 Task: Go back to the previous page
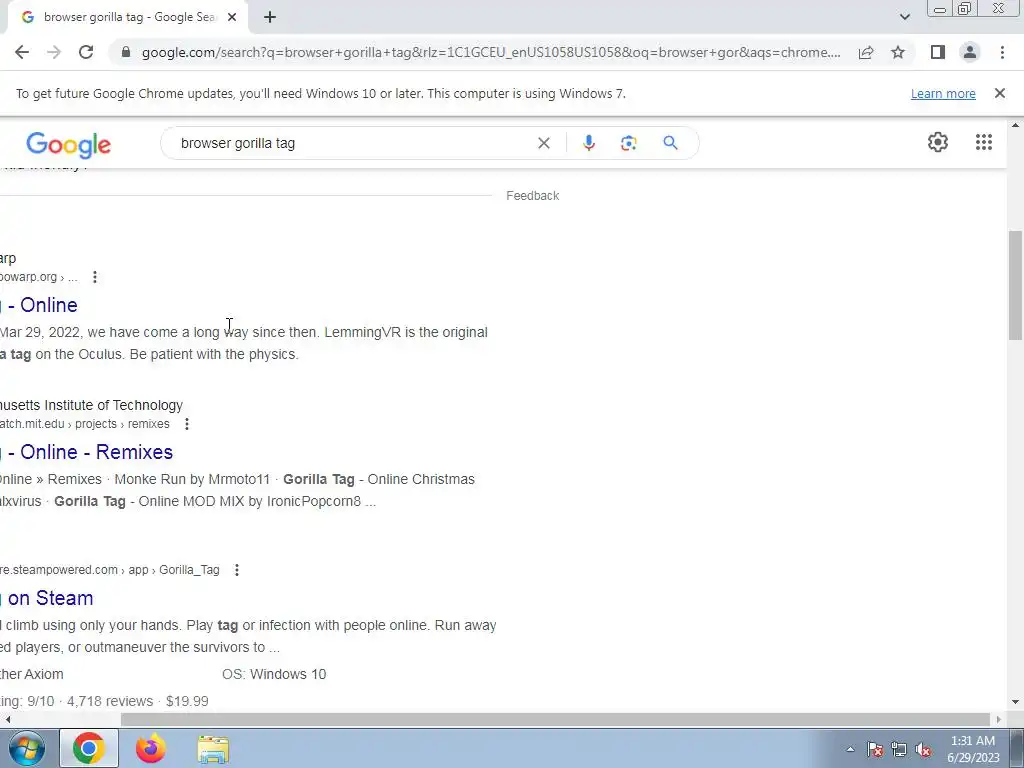(22, 52)
